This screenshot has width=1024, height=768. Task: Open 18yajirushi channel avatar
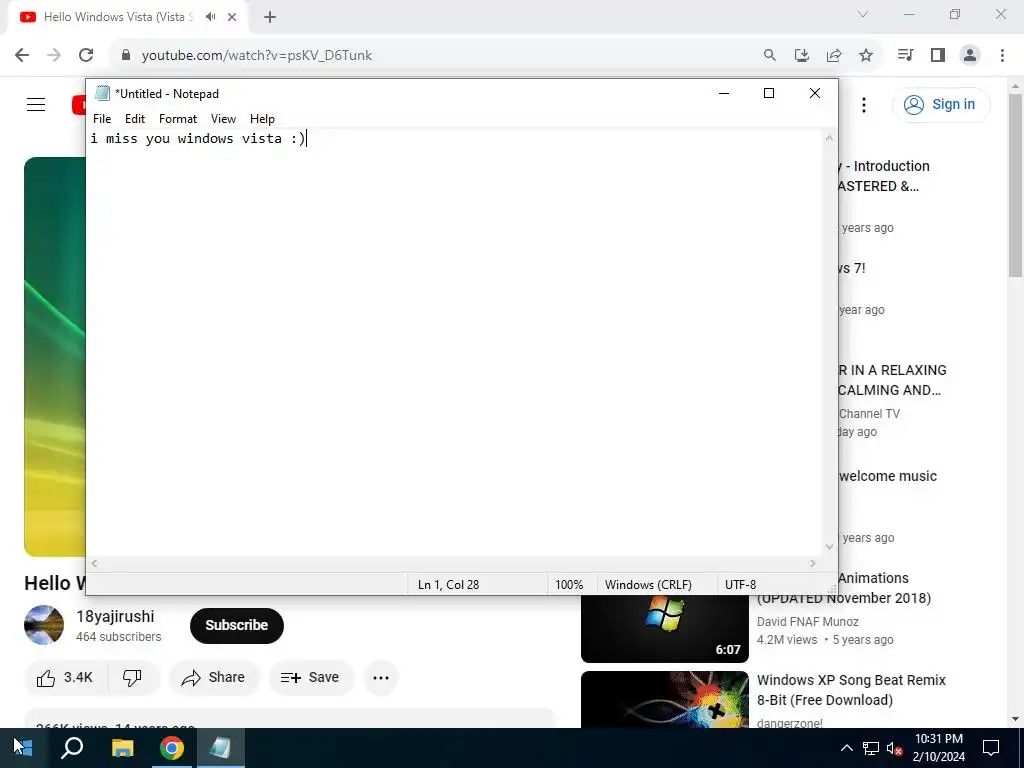tap(44, 625)
